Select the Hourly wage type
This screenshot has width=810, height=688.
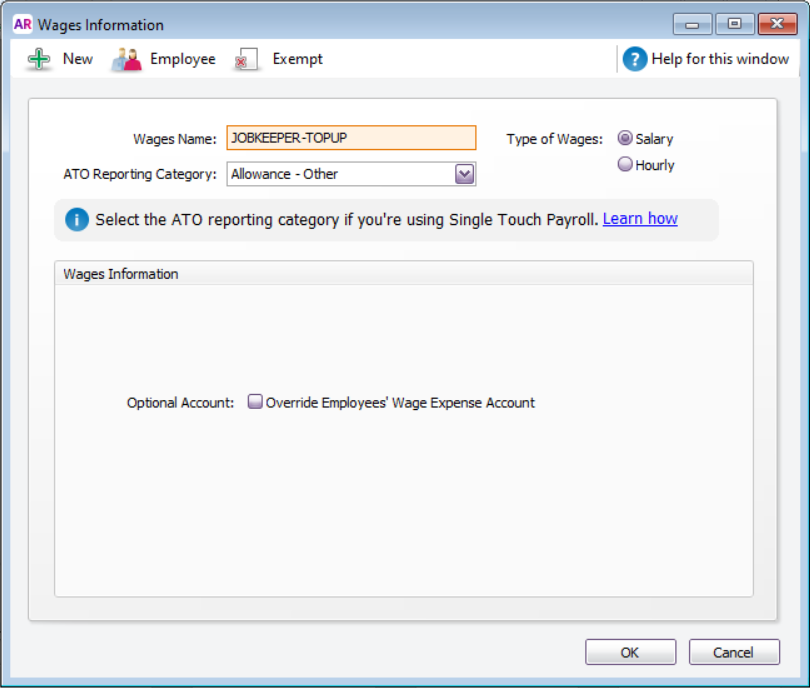626,165
